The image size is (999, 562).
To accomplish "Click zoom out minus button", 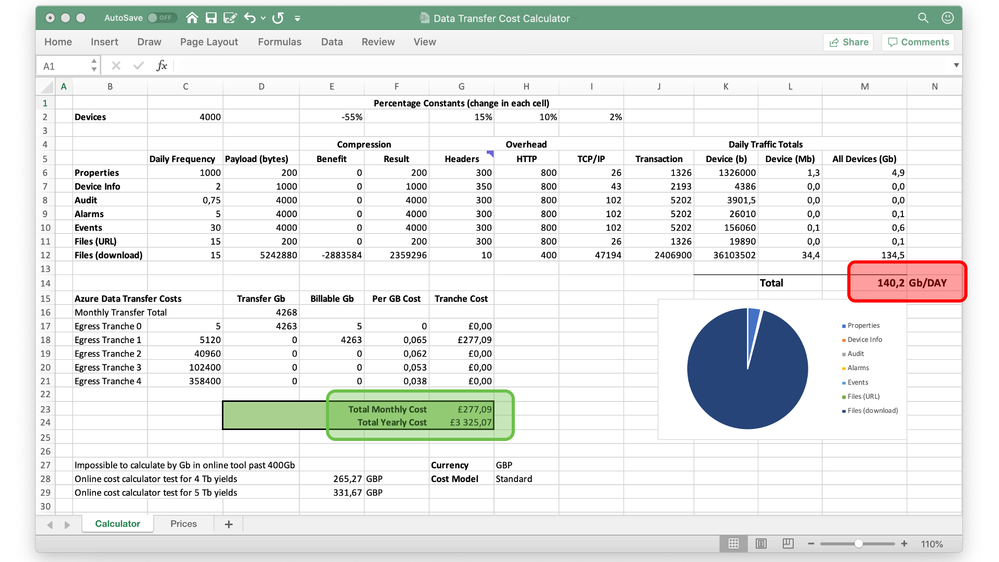I will click(811, 544).
